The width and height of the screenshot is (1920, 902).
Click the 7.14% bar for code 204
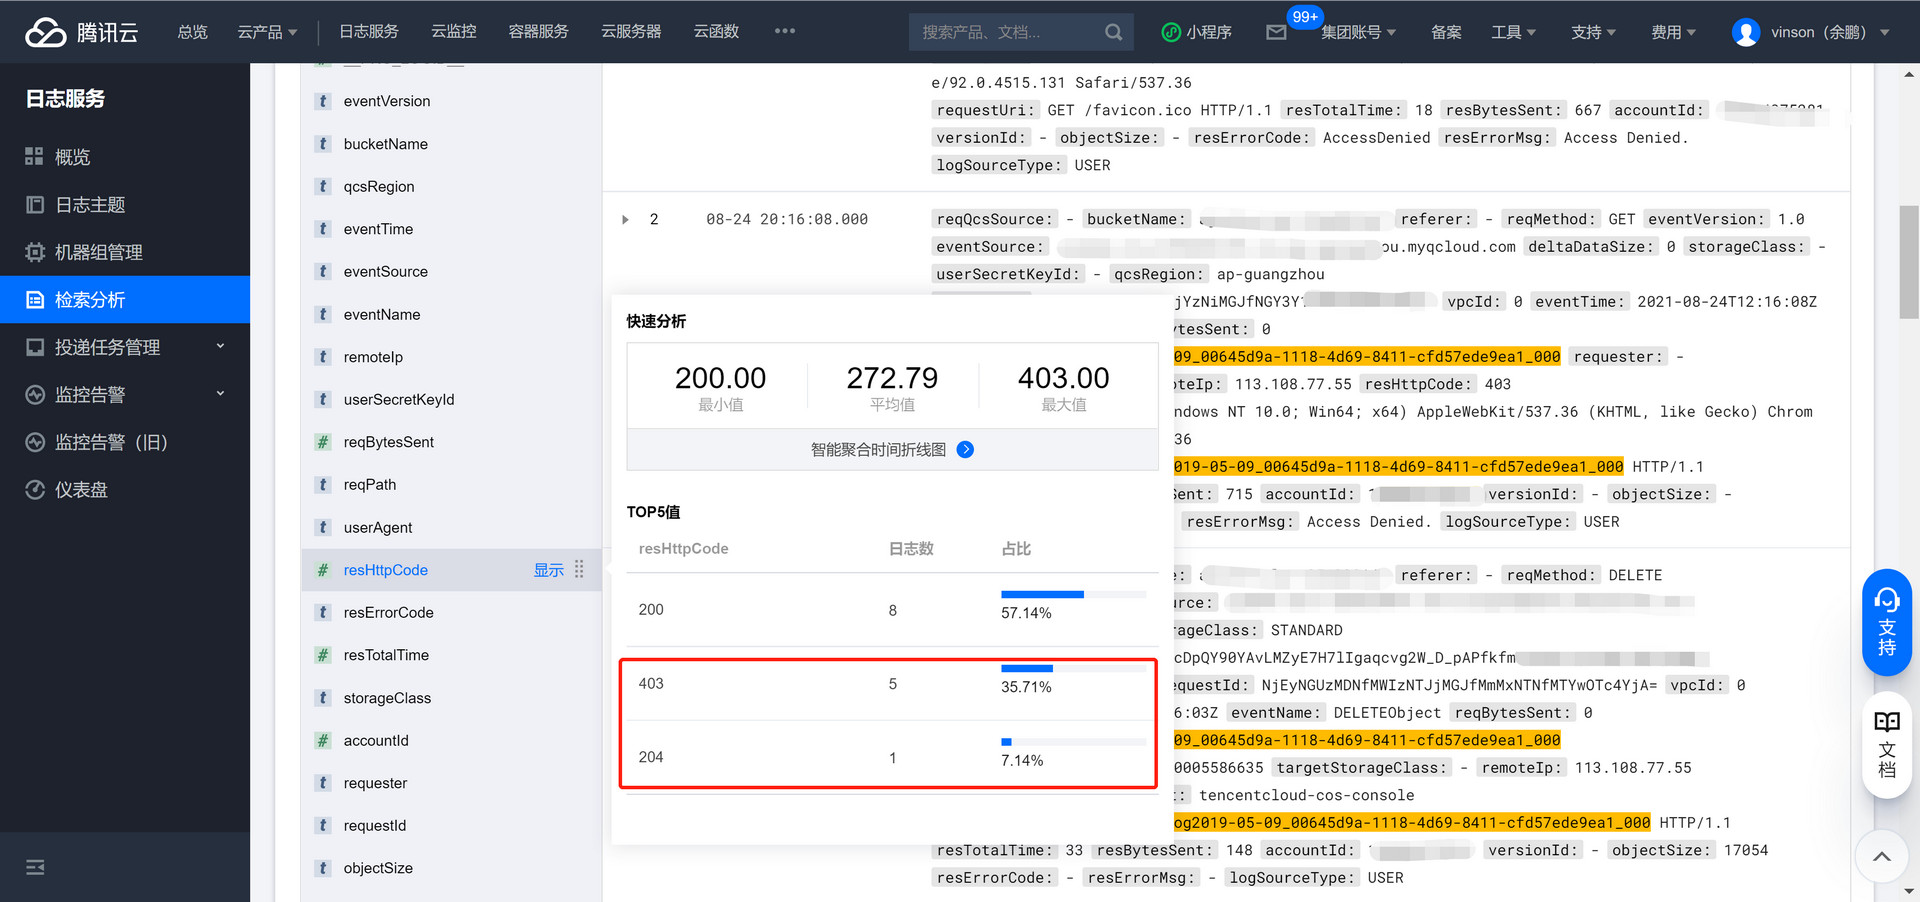tap(1073, 742)
